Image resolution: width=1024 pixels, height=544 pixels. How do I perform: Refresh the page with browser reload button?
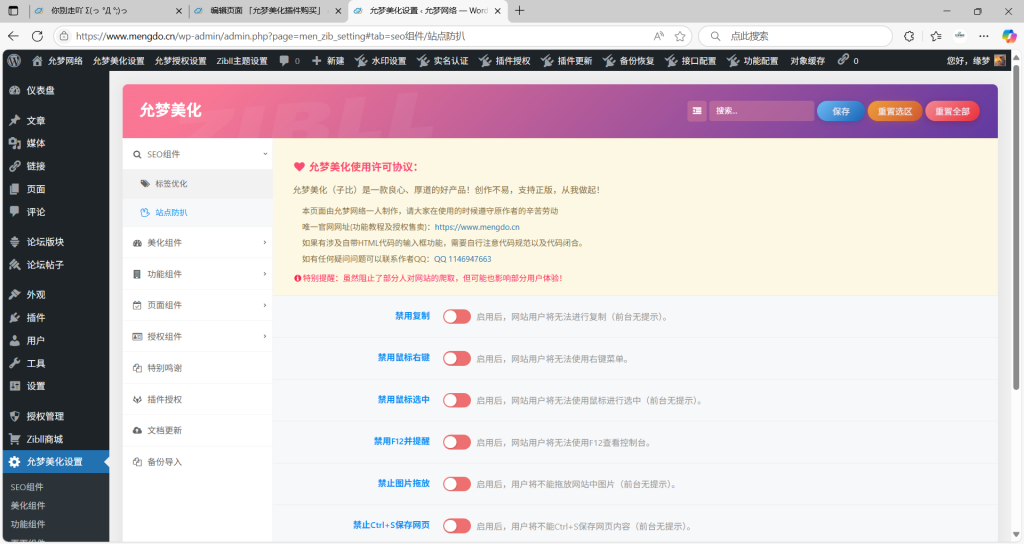click(x=37, y=37)
